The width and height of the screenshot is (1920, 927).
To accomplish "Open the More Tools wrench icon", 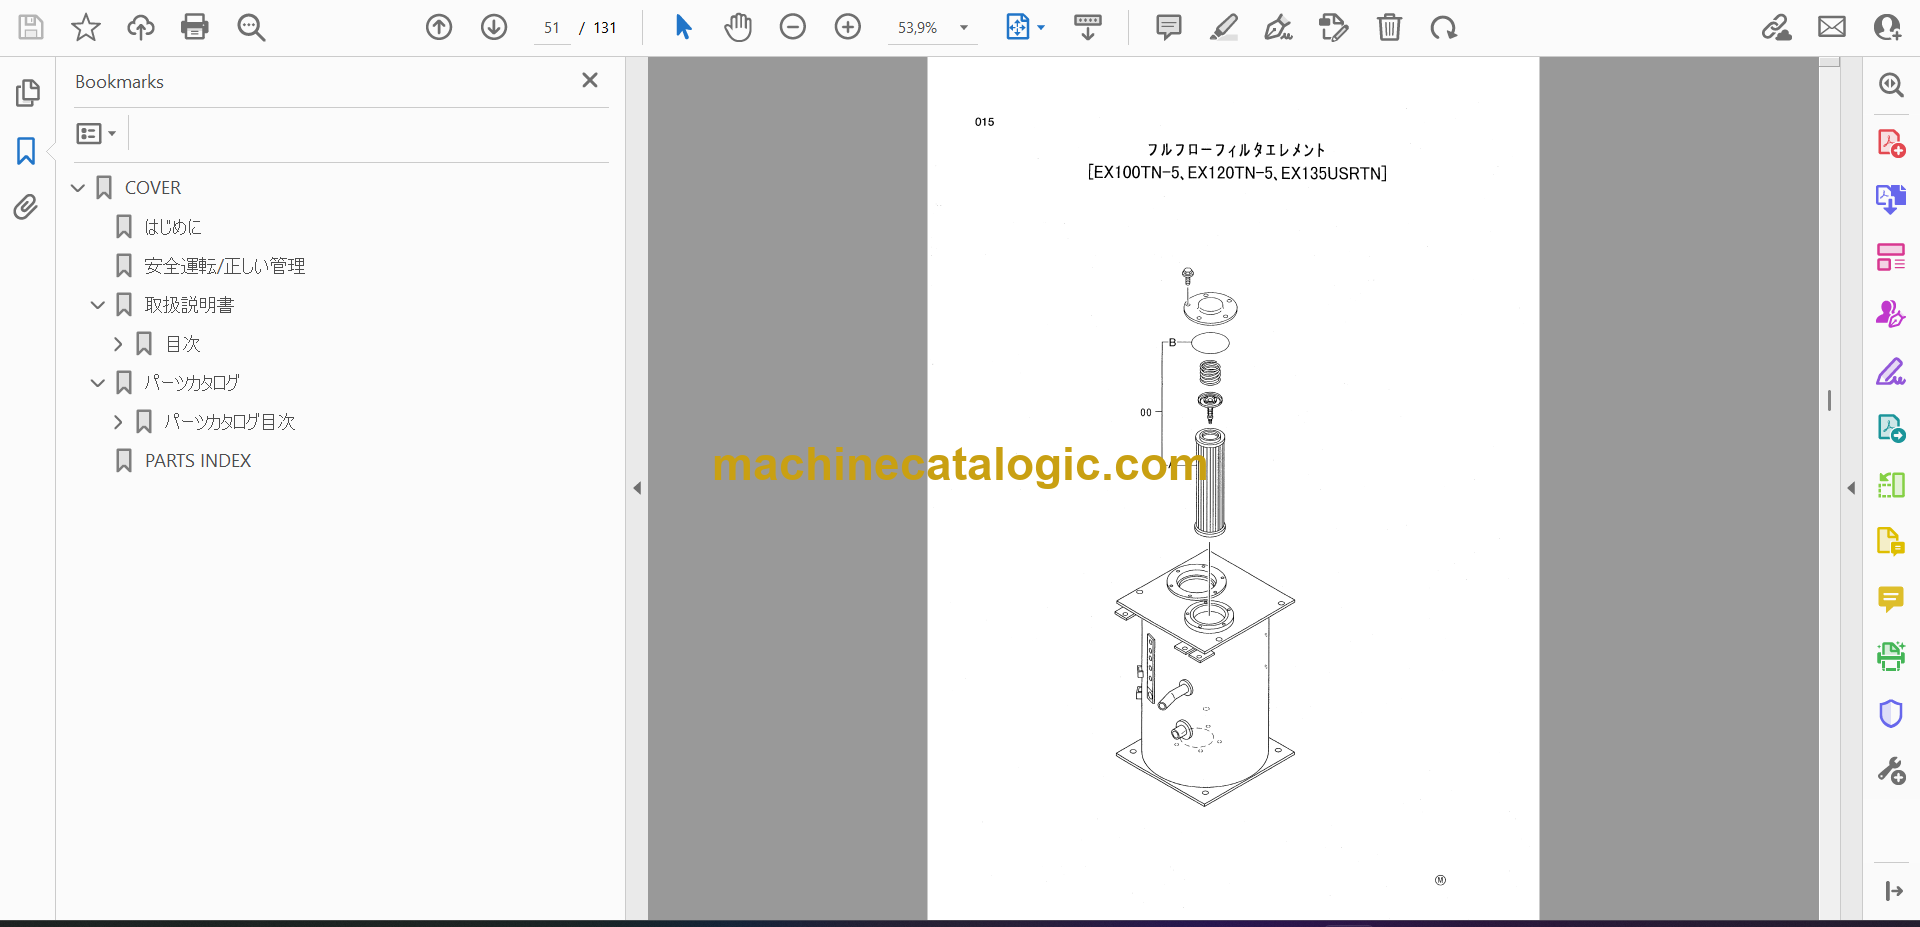I will pyautogui.click(x=1891, y=771).
